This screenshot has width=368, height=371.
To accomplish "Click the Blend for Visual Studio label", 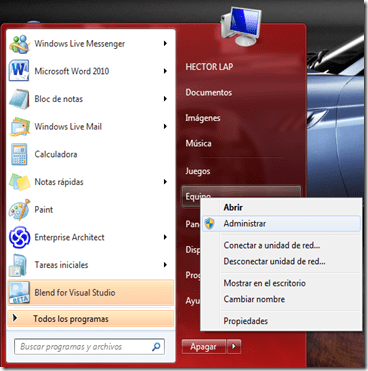I will [75, 293].
